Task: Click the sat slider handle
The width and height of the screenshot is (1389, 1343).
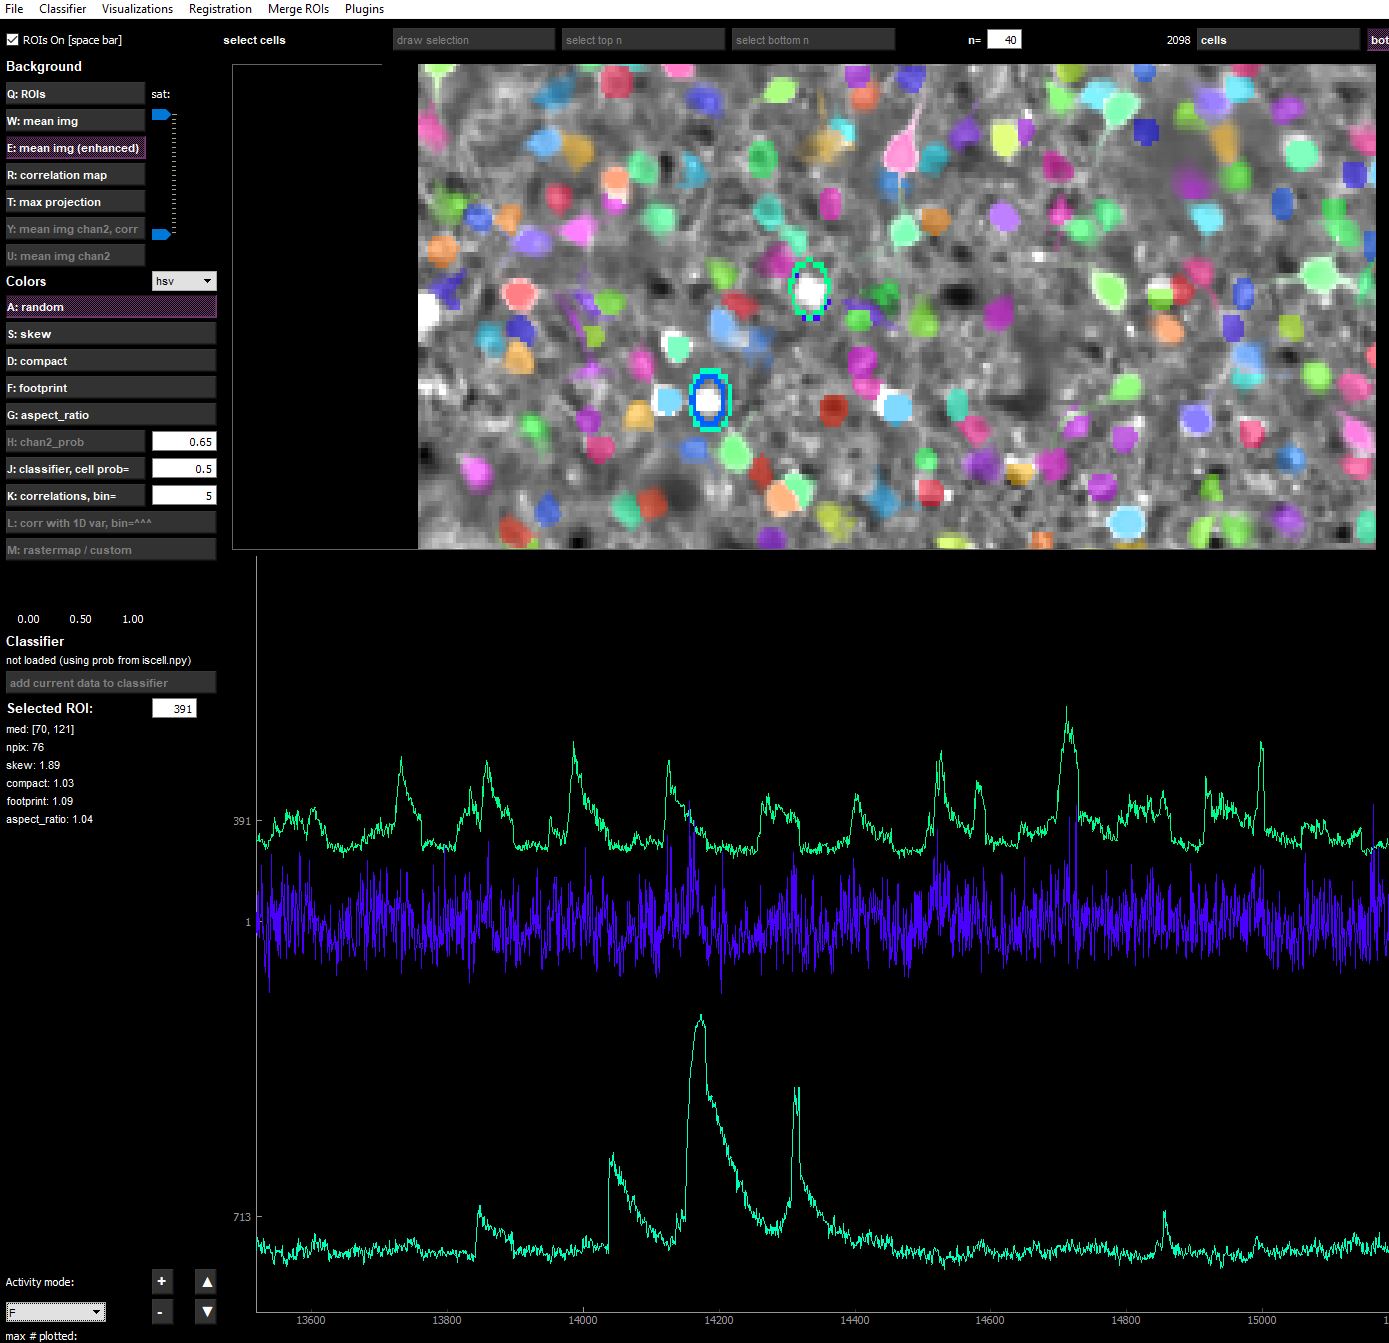Action: coord(160,114)
